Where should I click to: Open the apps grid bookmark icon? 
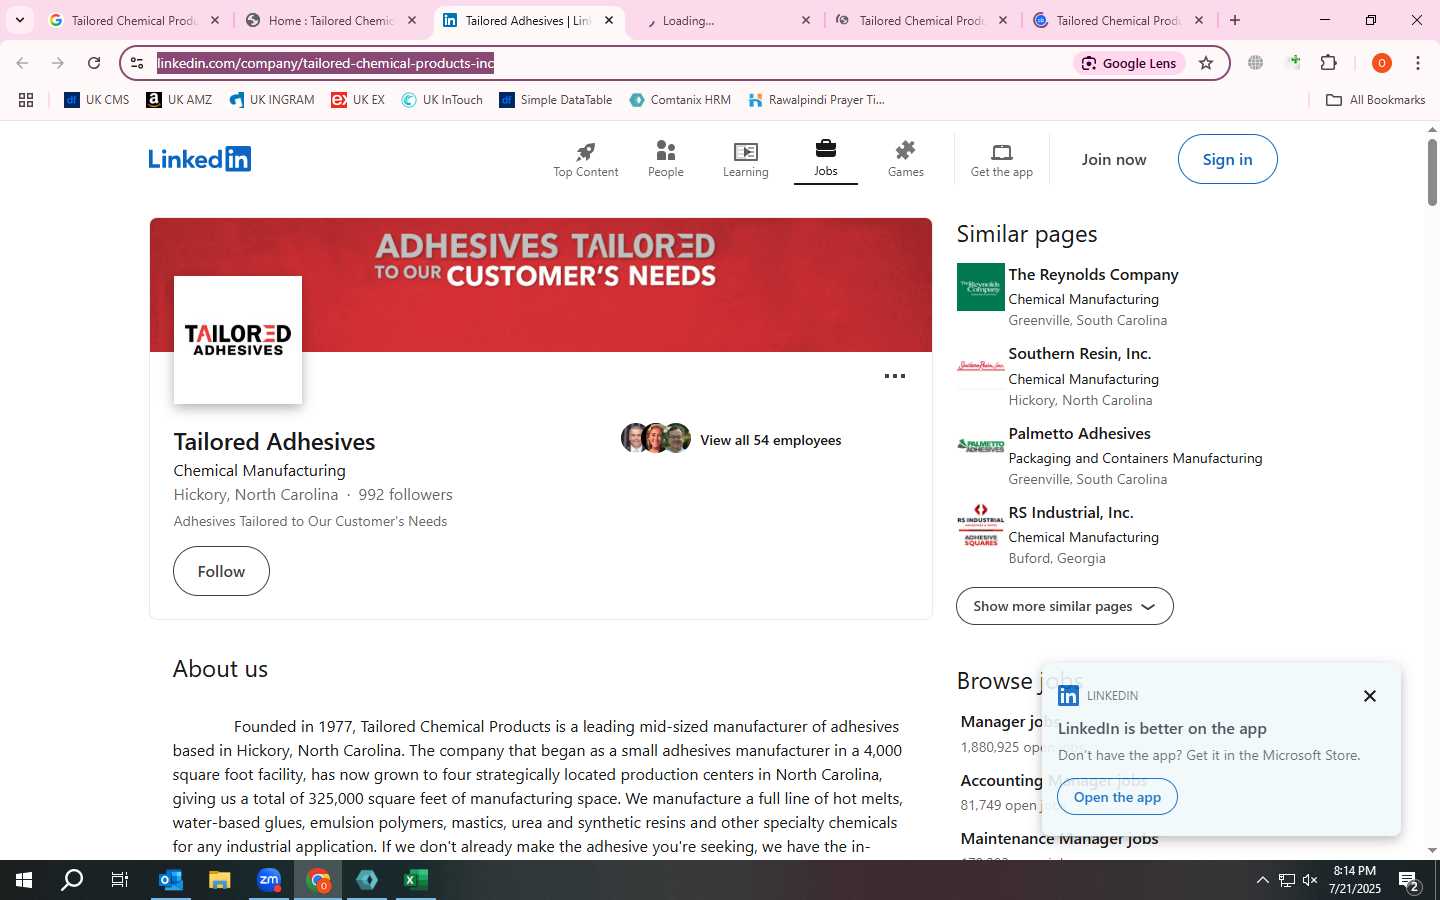(x=26, y=100)
